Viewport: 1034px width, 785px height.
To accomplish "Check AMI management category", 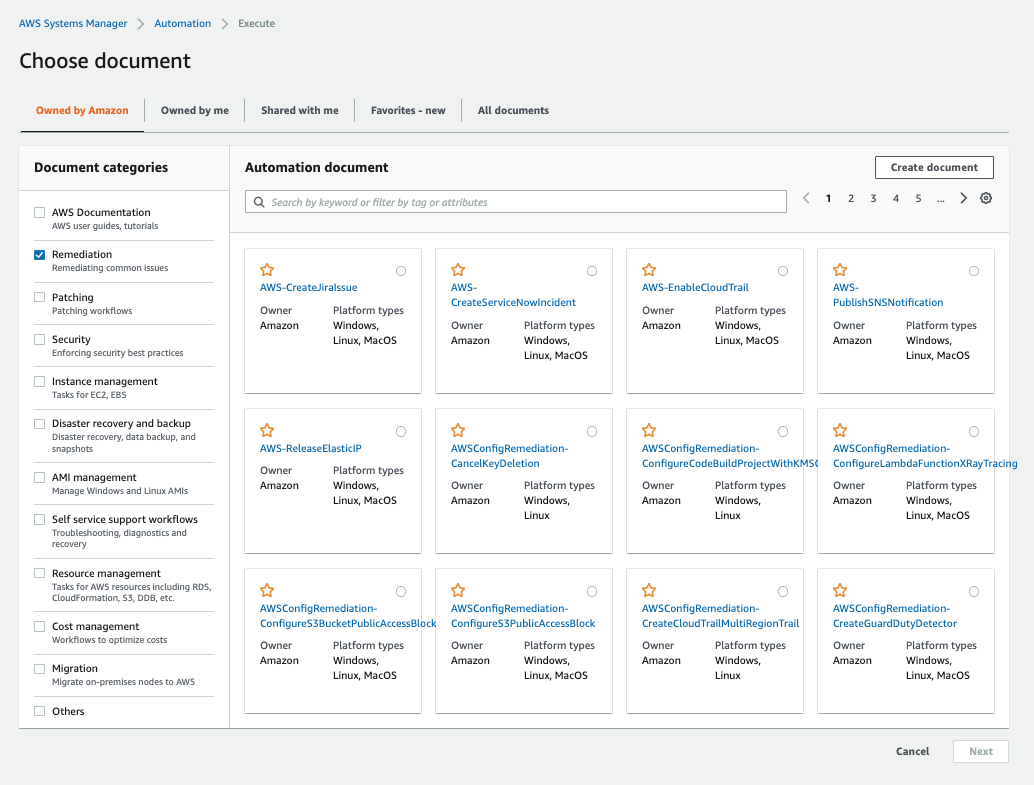I will click(x=40, y=477).
